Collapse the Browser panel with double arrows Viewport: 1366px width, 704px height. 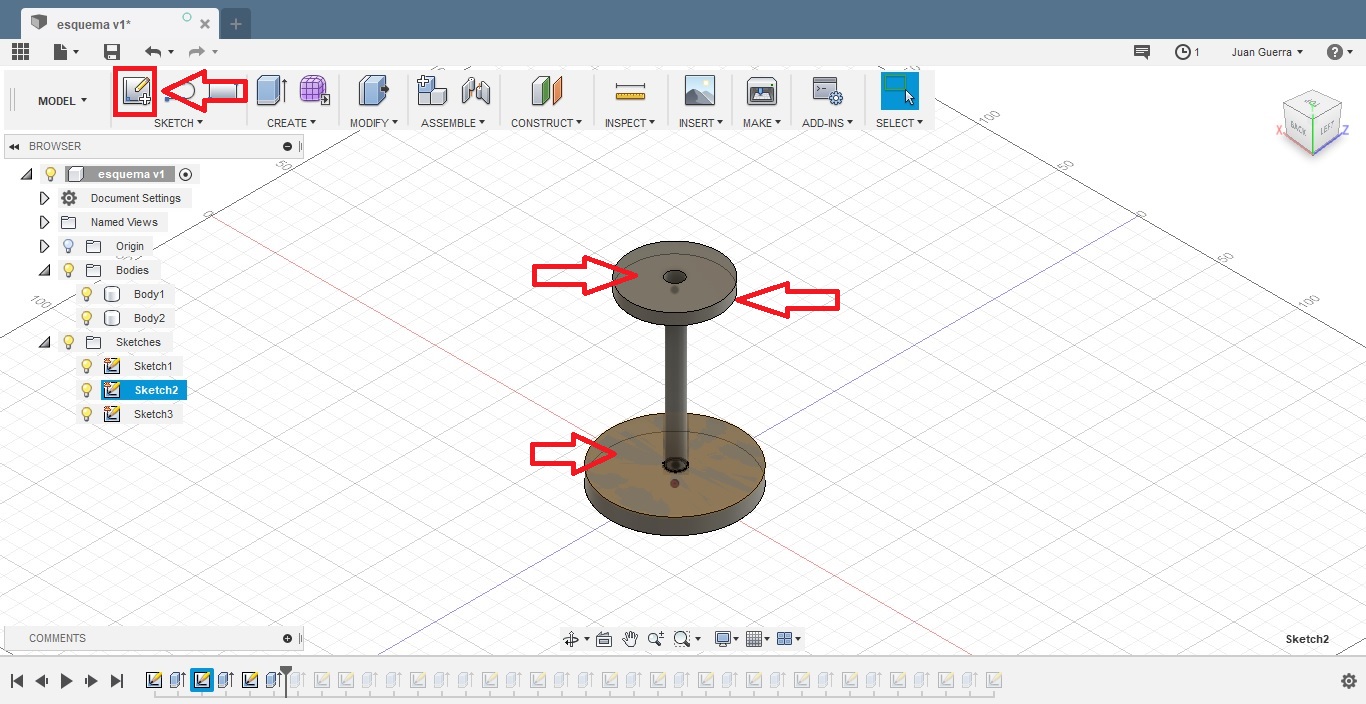(15, 147)
